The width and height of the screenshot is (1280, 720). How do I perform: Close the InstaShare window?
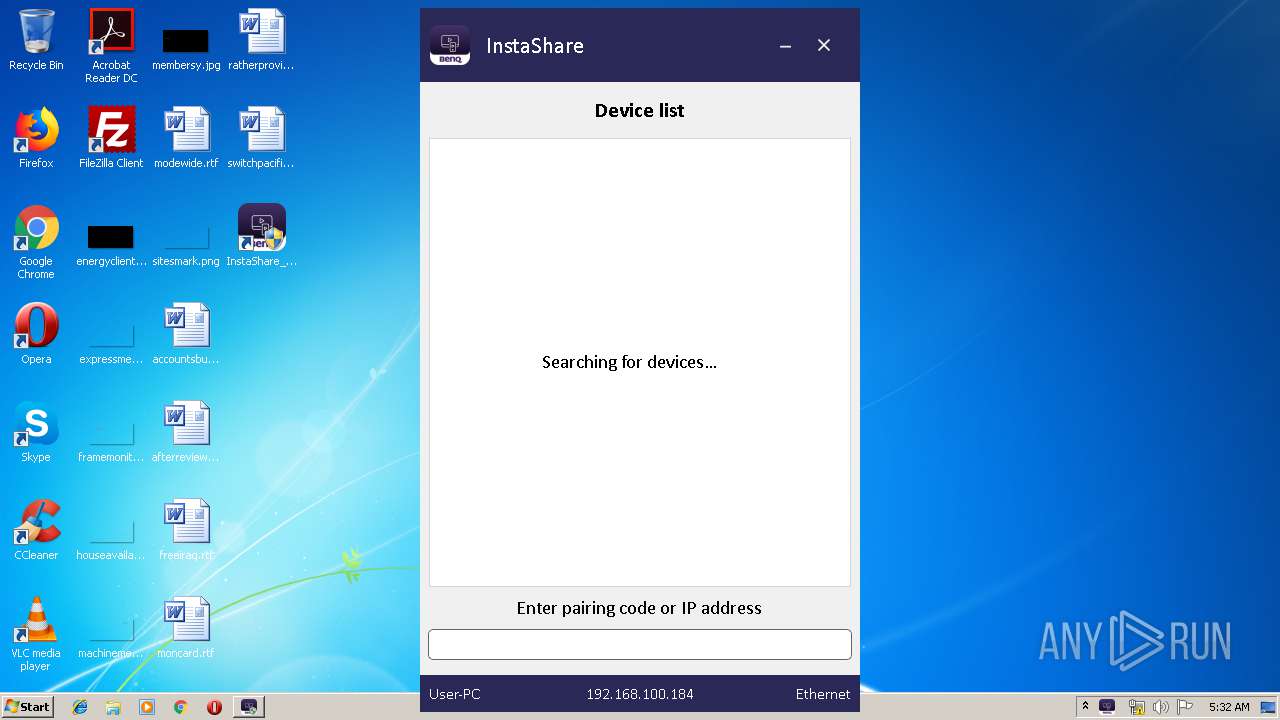pos(824,45)
